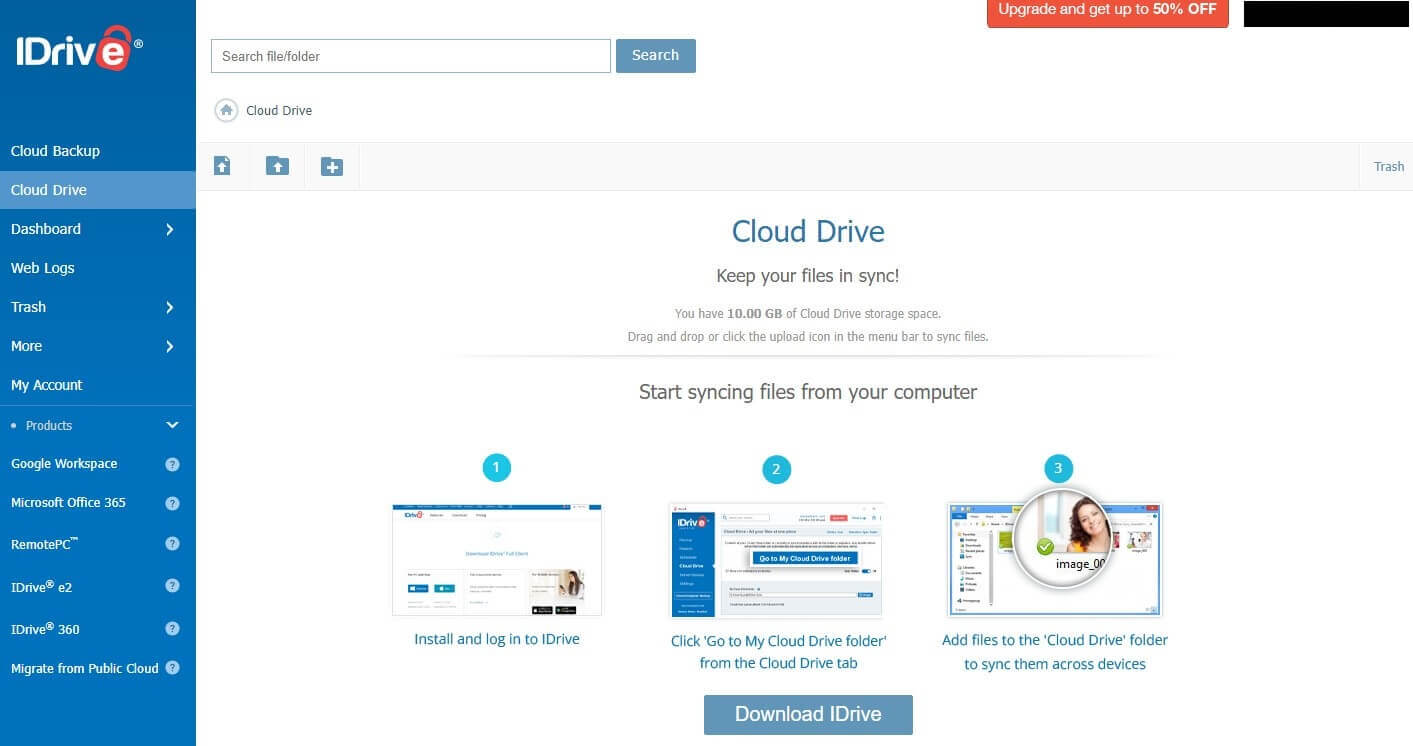Click the Search file/folder input field
The height and width of the screenshot is (746, 1413).
(x=411, y=56)
